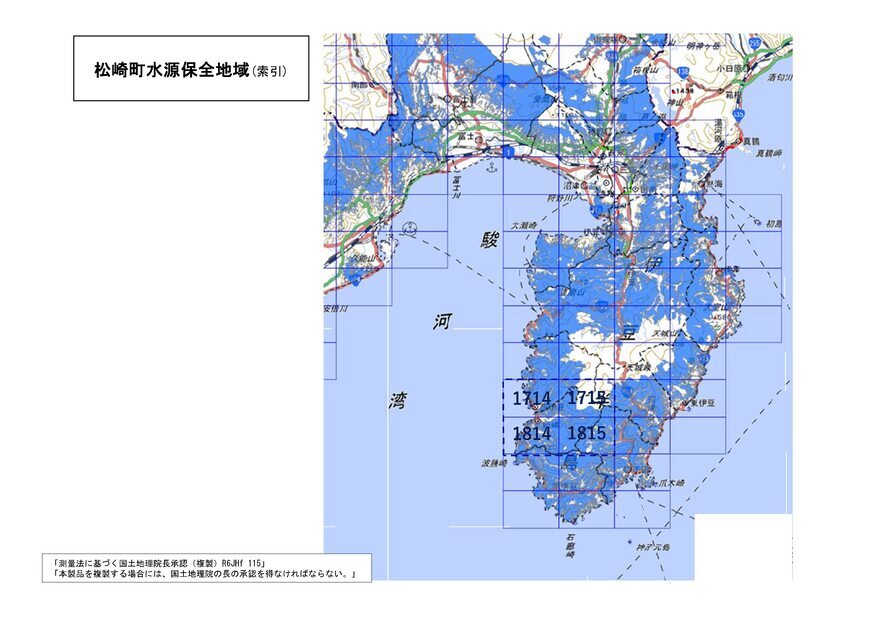Select the 天城山 mountain label
This screenshot has width=877, height=620.
coord(664,333)
